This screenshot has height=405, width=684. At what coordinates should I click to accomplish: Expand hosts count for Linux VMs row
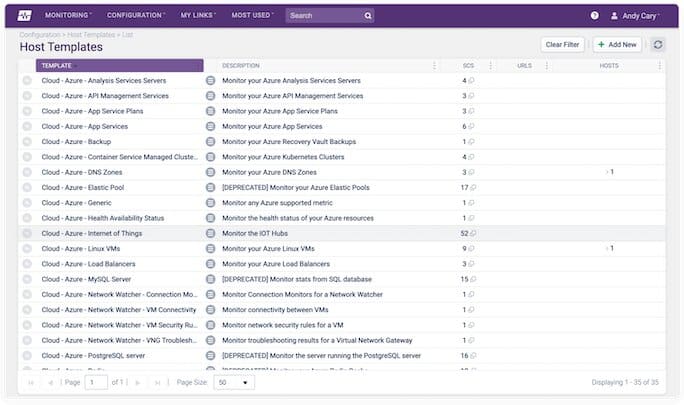(x=610, y=248)
